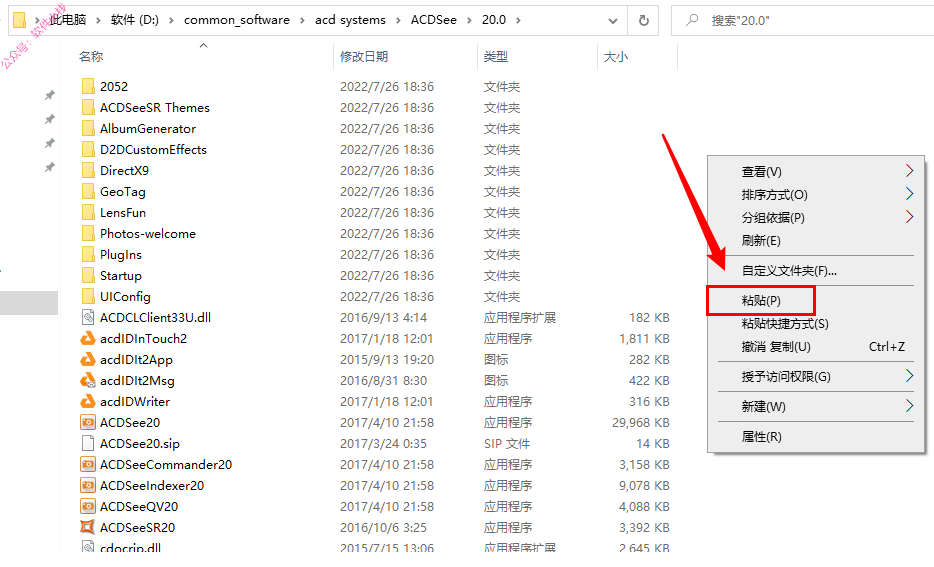Expand the 分组依据(P) submenu arrow
934x567 pixels.
909,217
